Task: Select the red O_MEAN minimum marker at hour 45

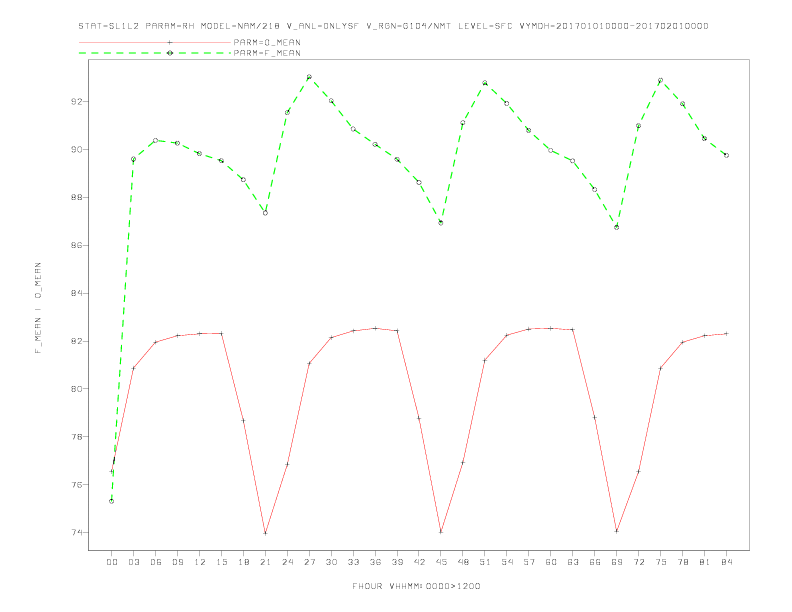Action: 441,532
